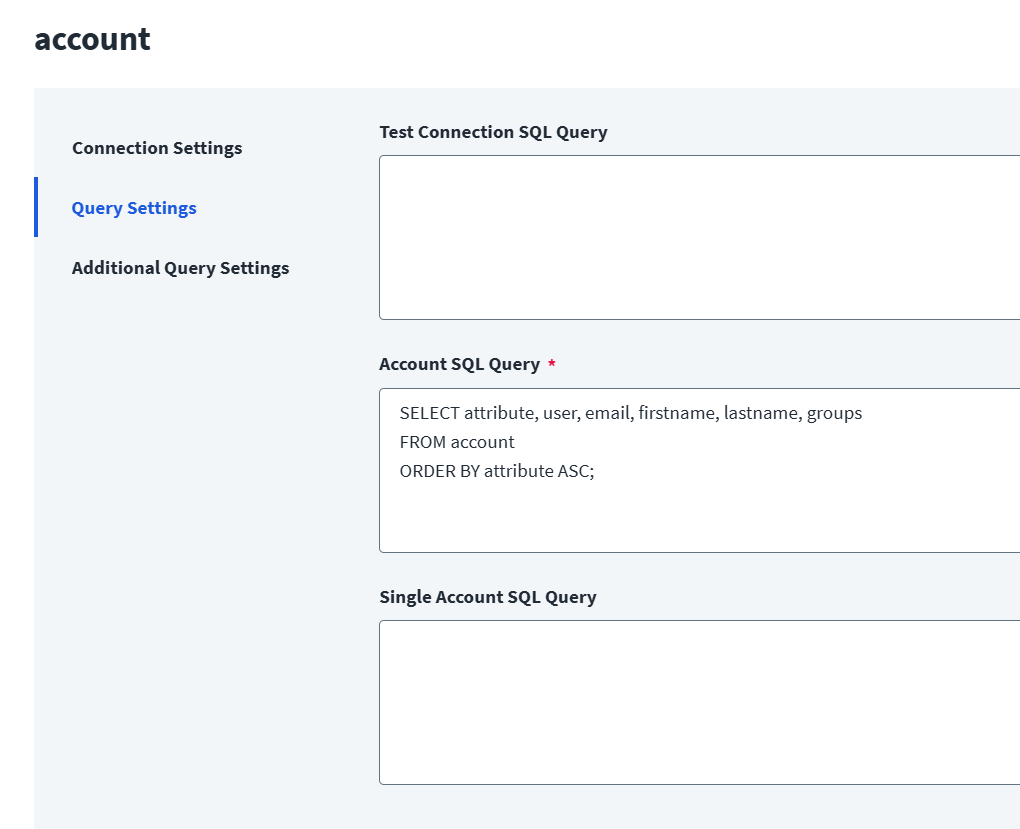
Task: Click the red required asterisk
Action: [x=551, y=364]
